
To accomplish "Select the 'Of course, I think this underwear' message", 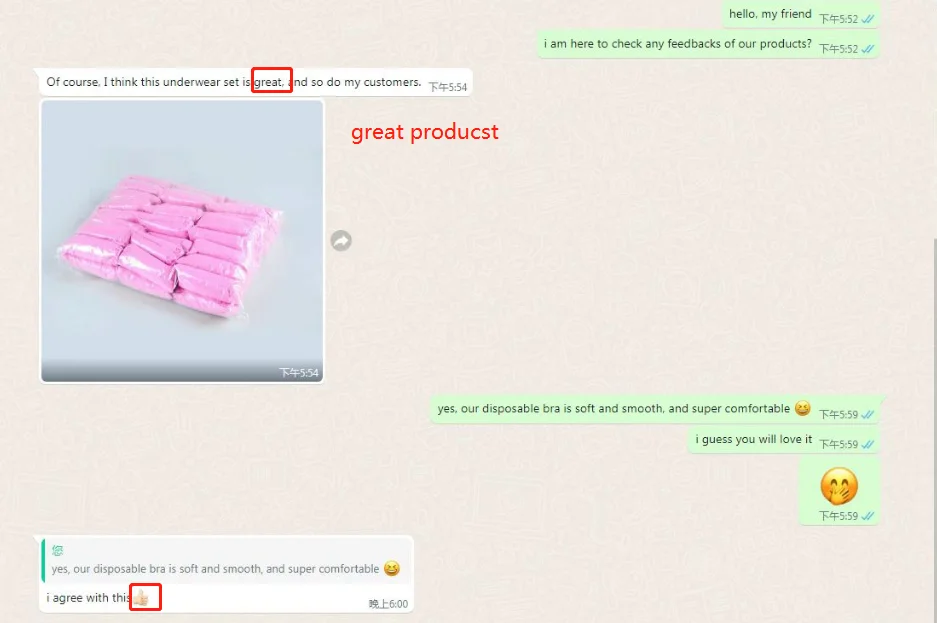I will [x=256, y=82].
